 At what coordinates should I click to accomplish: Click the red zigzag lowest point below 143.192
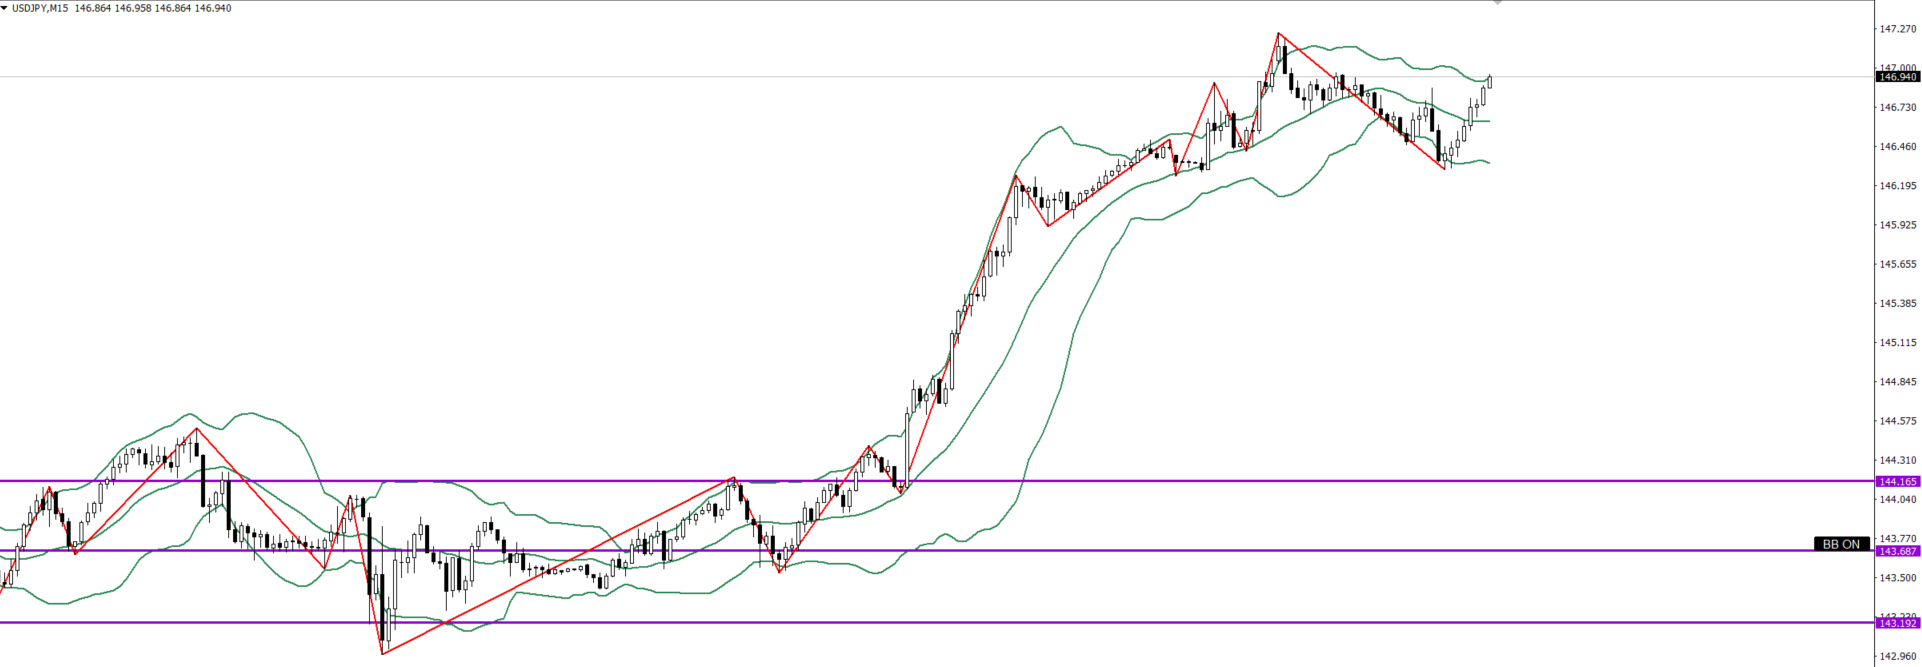(x=382, y=653)
